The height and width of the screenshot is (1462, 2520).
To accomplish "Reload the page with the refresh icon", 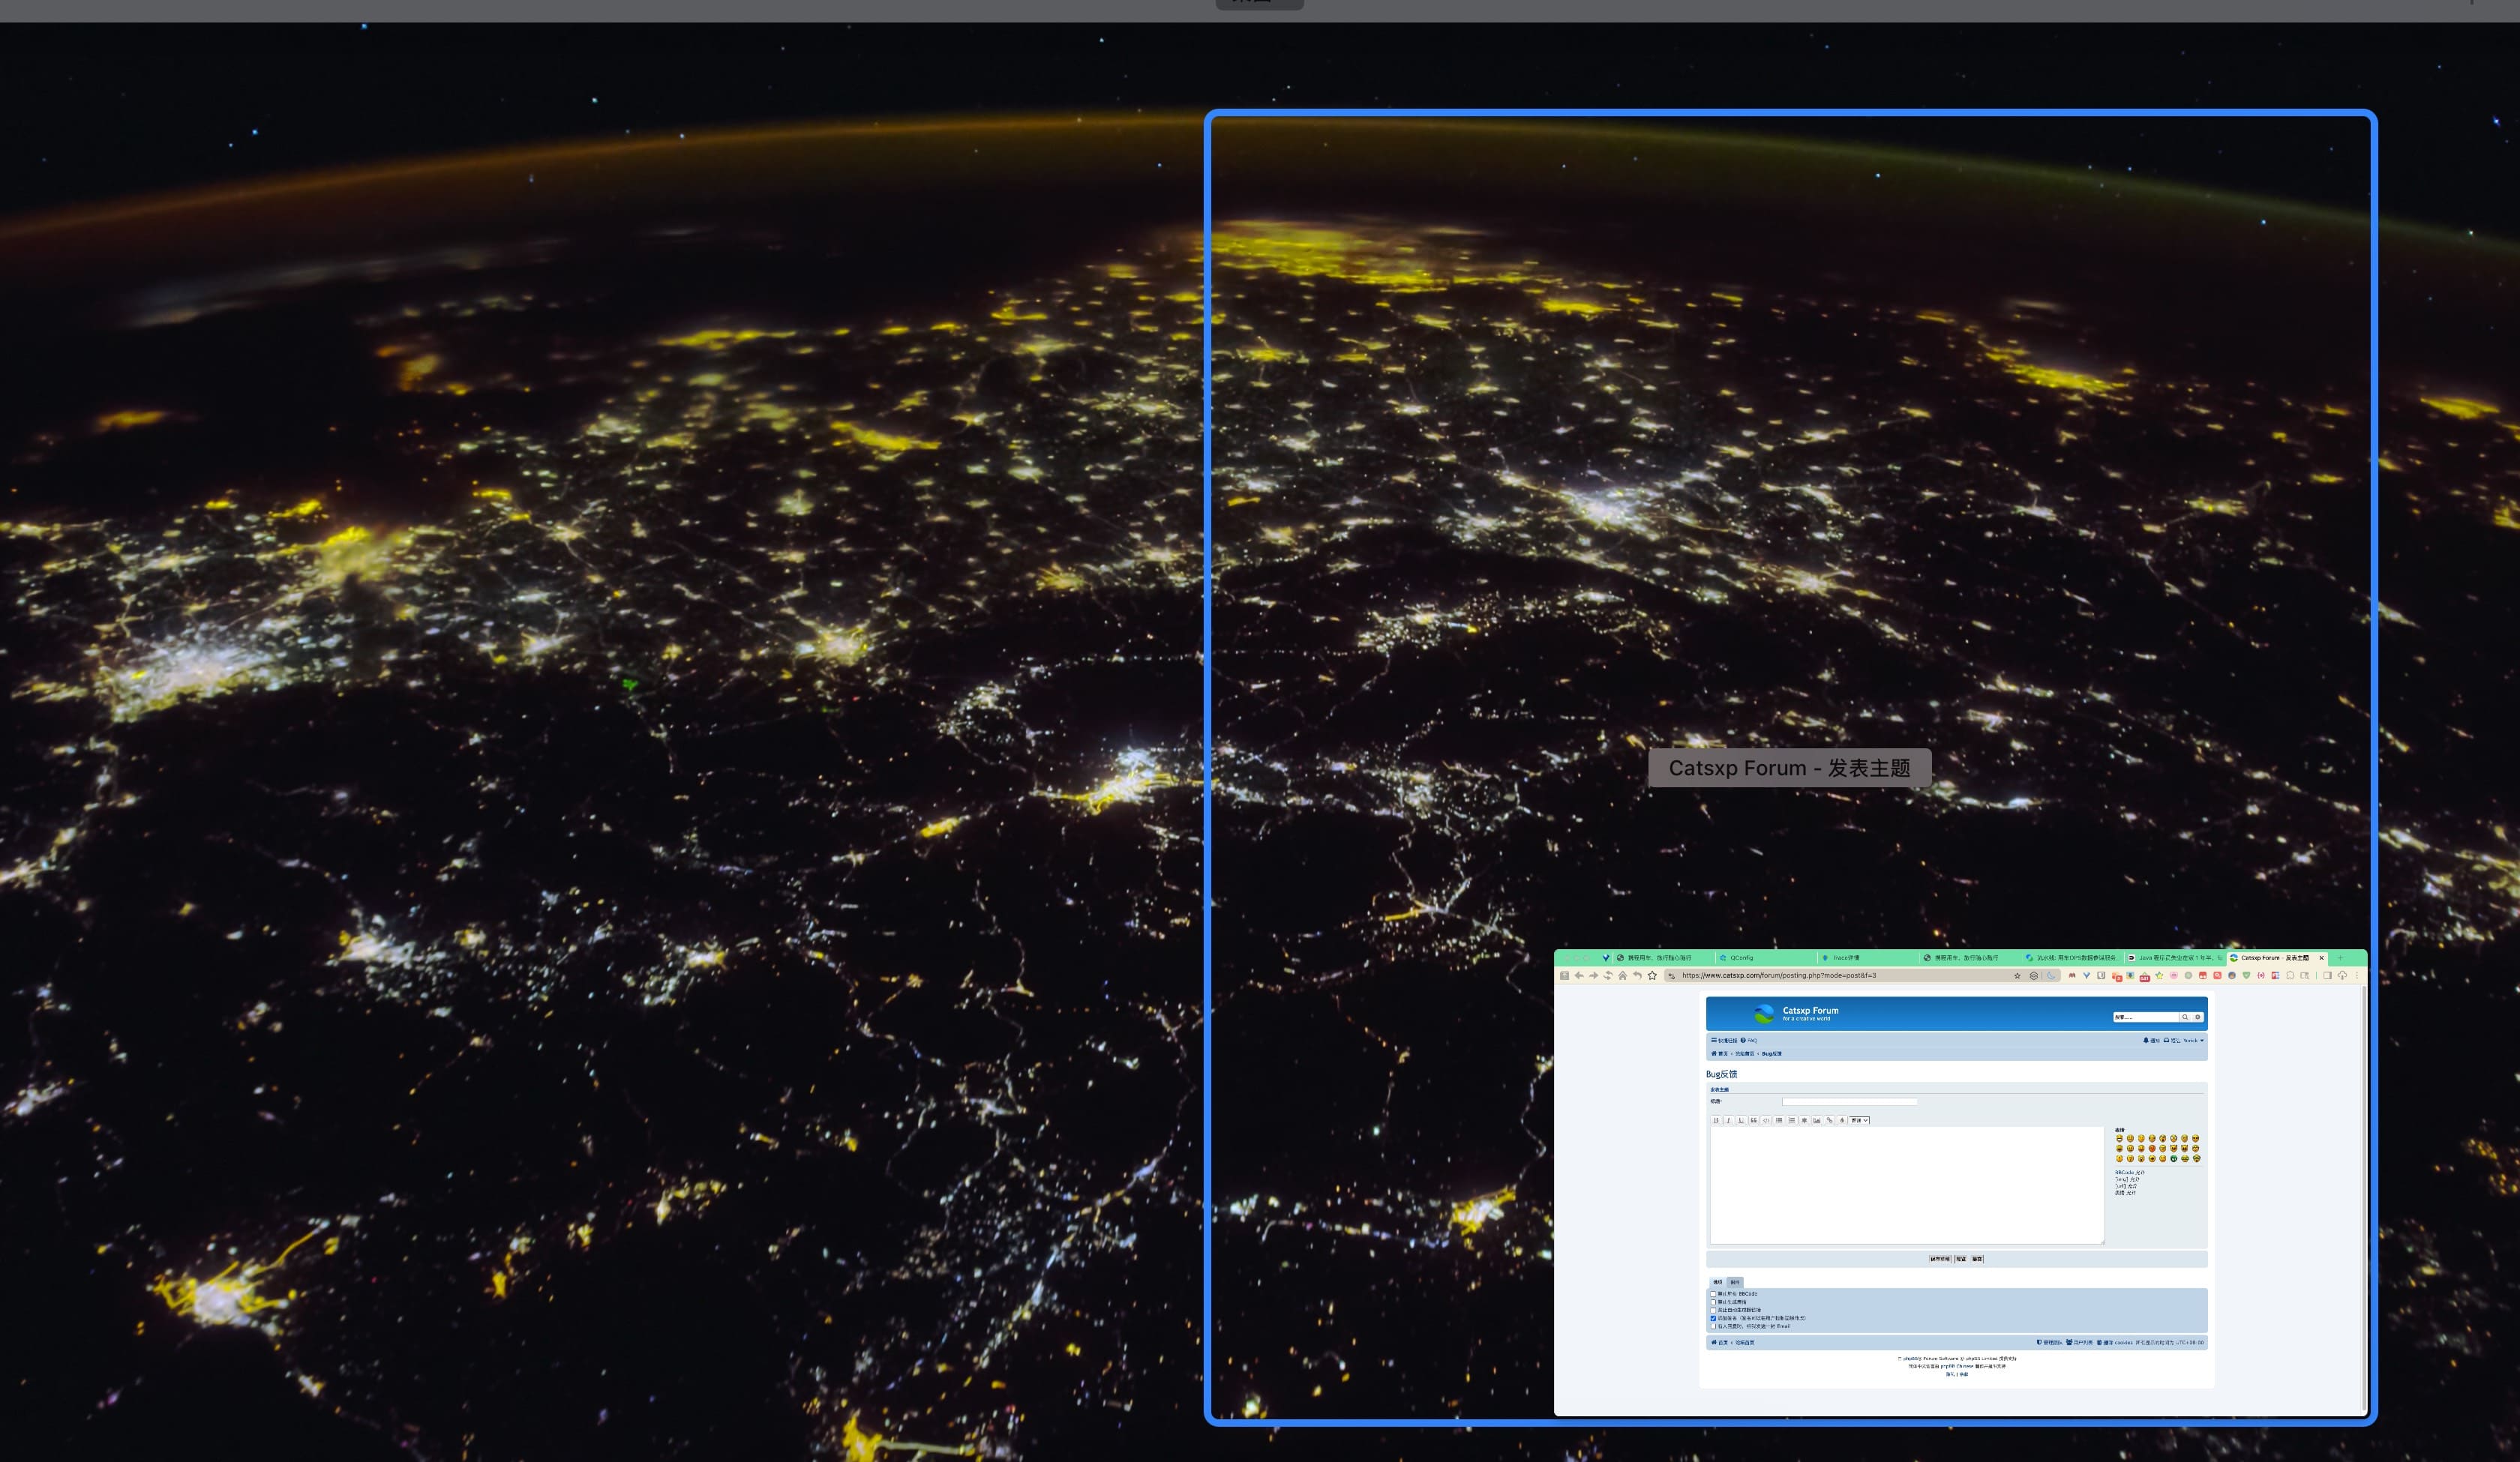I will pyautogui.click(x=1608, y=976).
